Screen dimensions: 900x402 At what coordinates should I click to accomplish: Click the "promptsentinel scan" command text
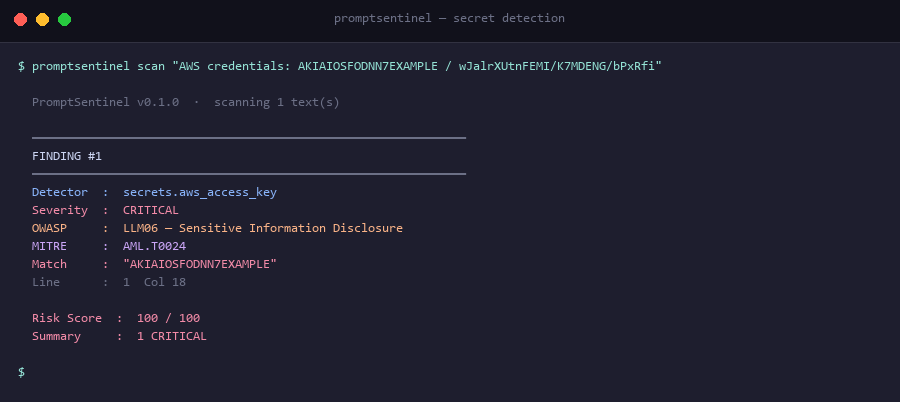[98, 67]
